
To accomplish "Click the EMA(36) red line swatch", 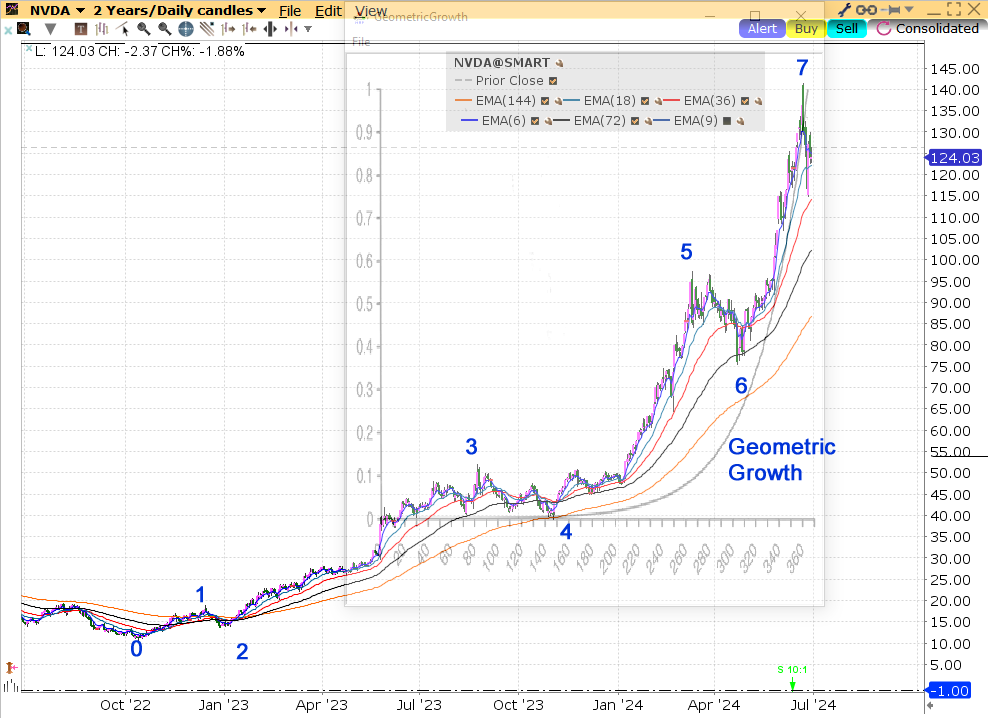I will [672, 101].
